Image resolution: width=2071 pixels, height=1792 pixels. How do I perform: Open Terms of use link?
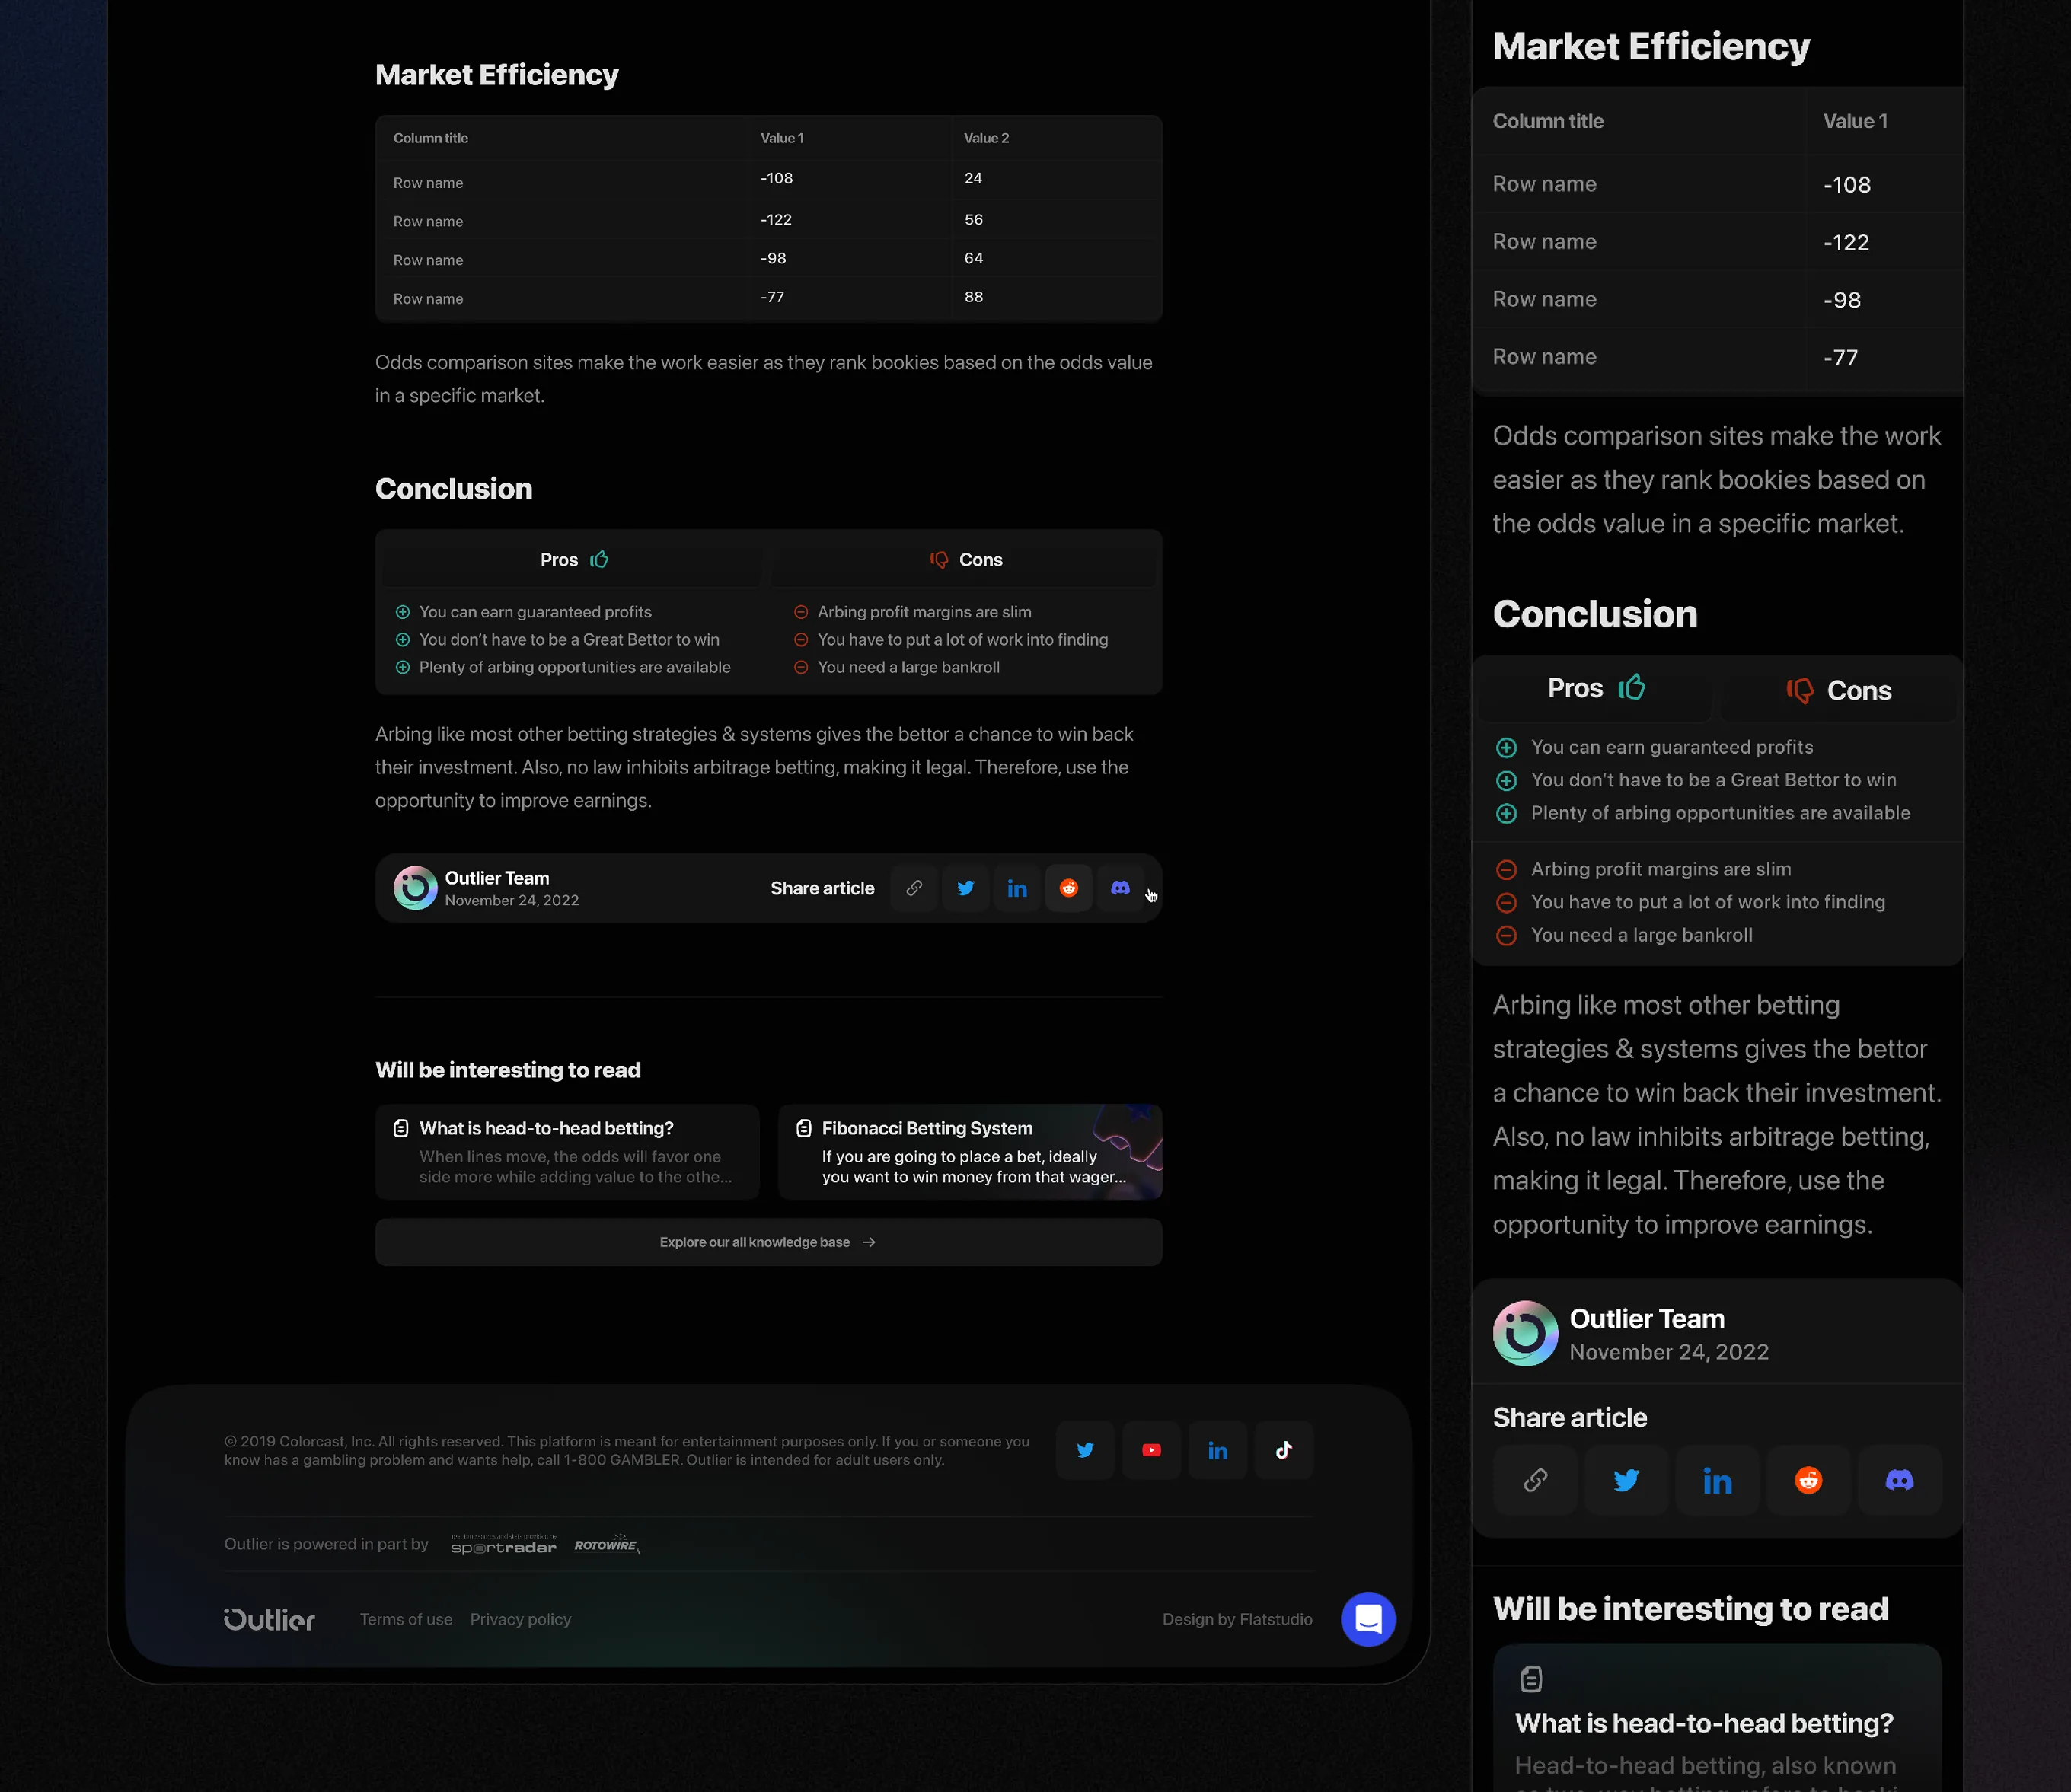pos(406,1619)
